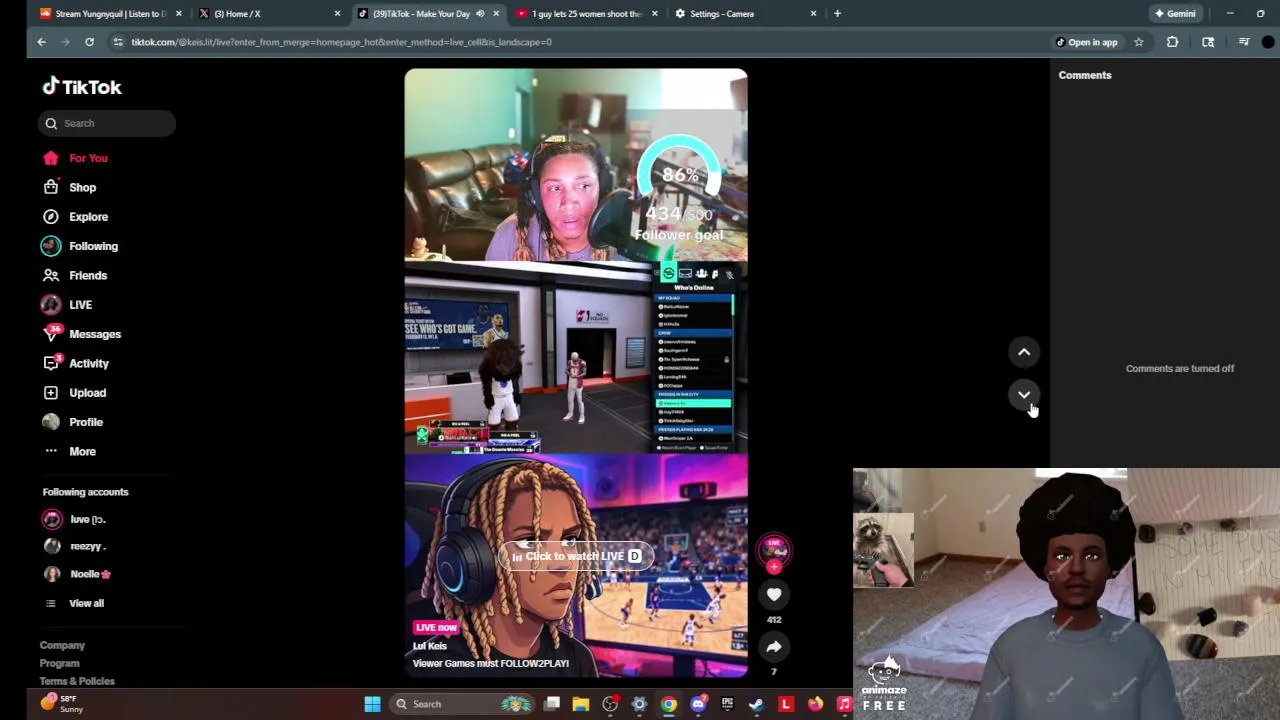Go back in browser history
Screen dimensions: 1280x720
click(41, 42)
